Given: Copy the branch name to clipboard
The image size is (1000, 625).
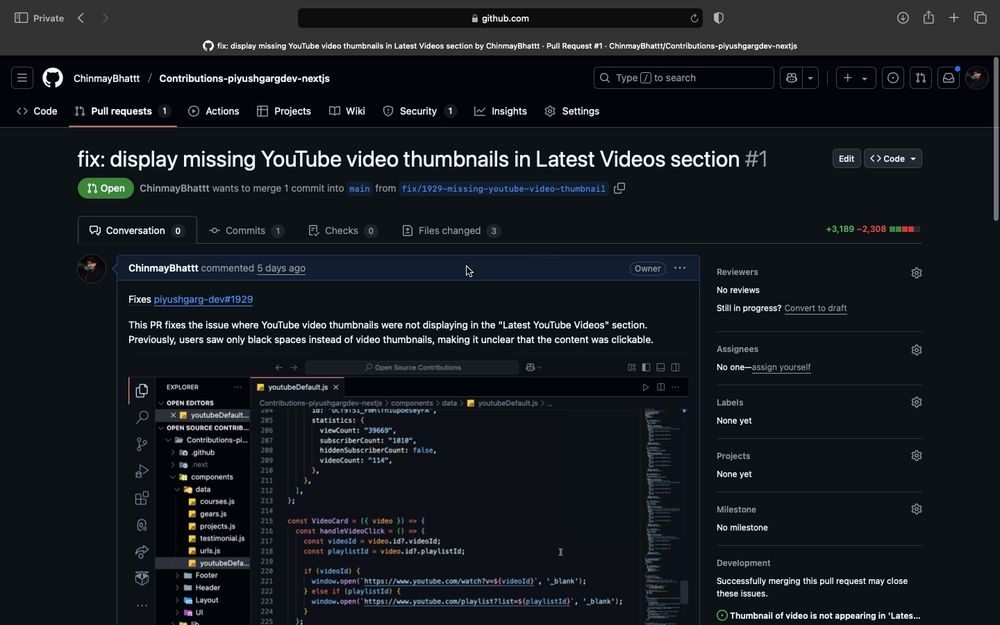Looking at the screenshot, I should (619, 188).
